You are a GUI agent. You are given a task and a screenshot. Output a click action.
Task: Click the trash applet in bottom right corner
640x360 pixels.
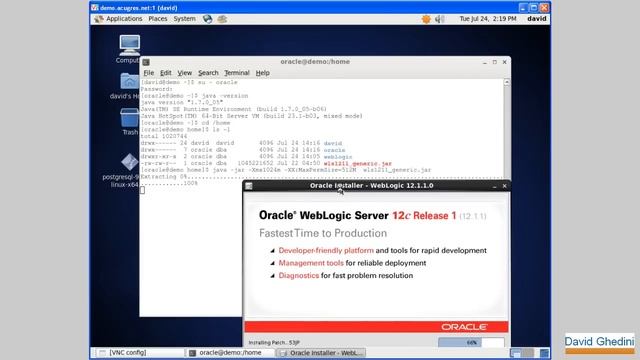[544, 353]
